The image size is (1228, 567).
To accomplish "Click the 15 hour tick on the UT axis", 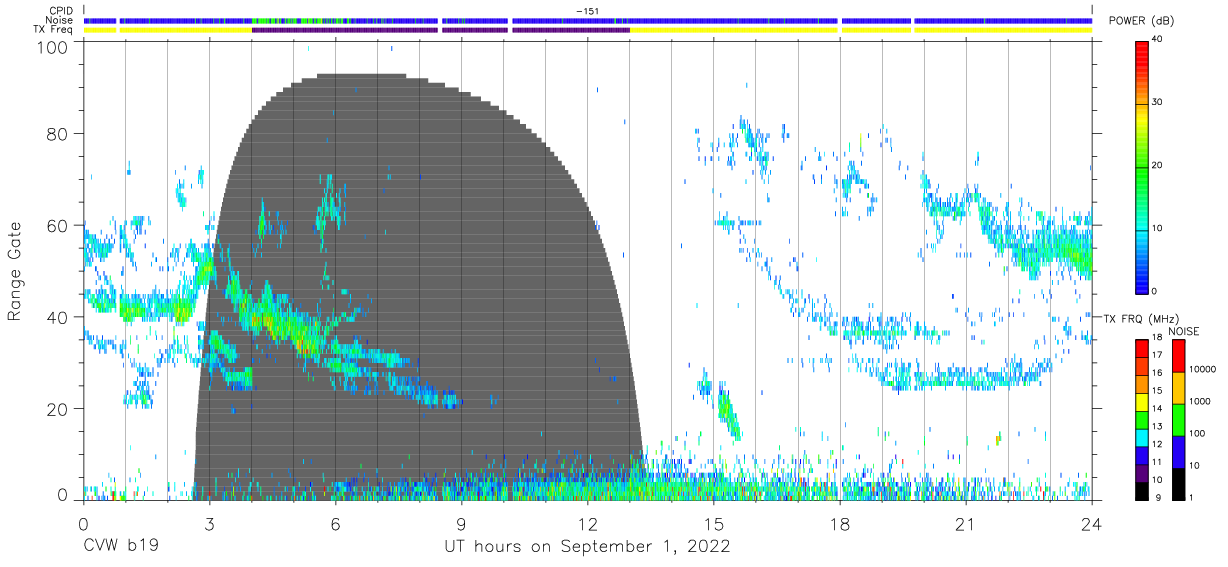I will point(713,523).
